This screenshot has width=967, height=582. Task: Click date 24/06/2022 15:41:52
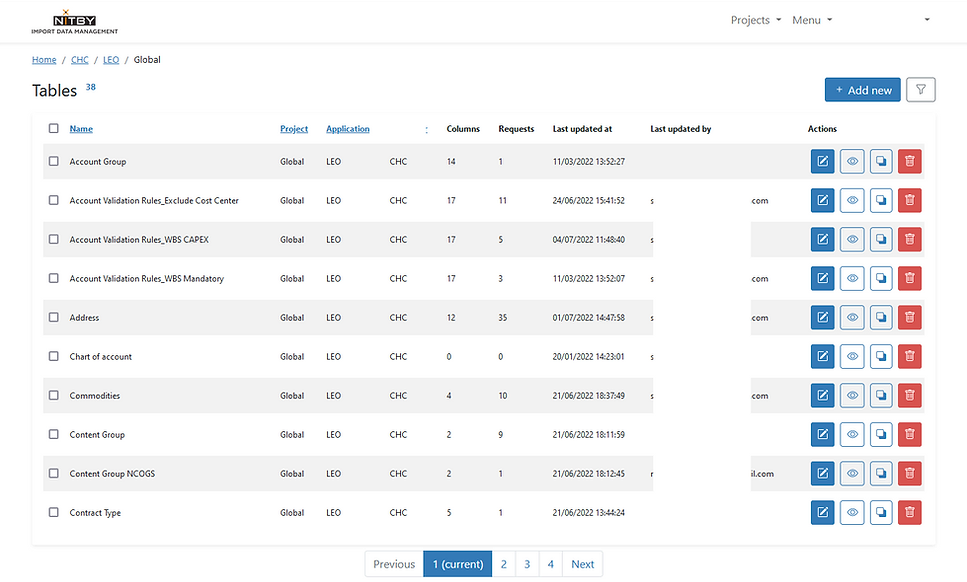[x=588, y=200]
